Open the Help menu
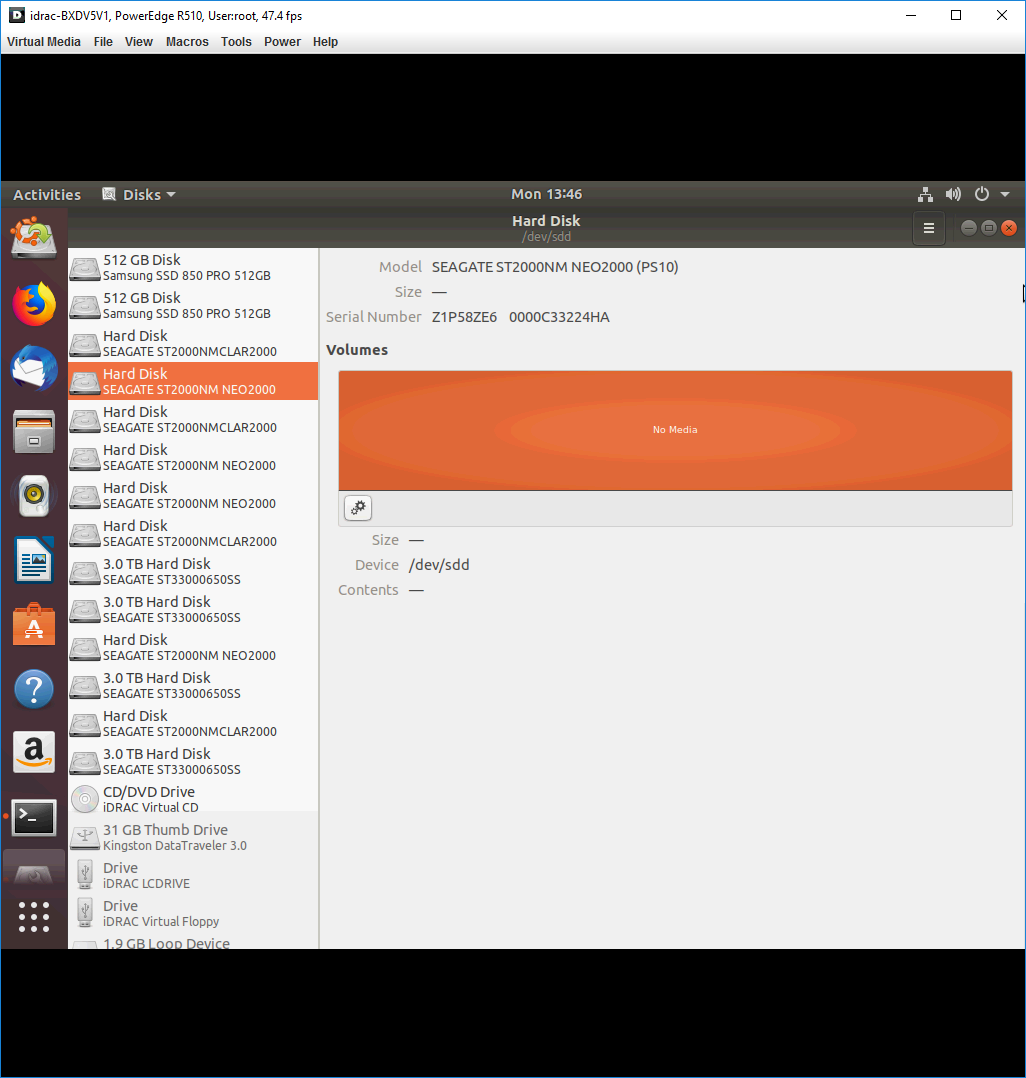This screenshot has width=1026, height=1078. point(325,42)
